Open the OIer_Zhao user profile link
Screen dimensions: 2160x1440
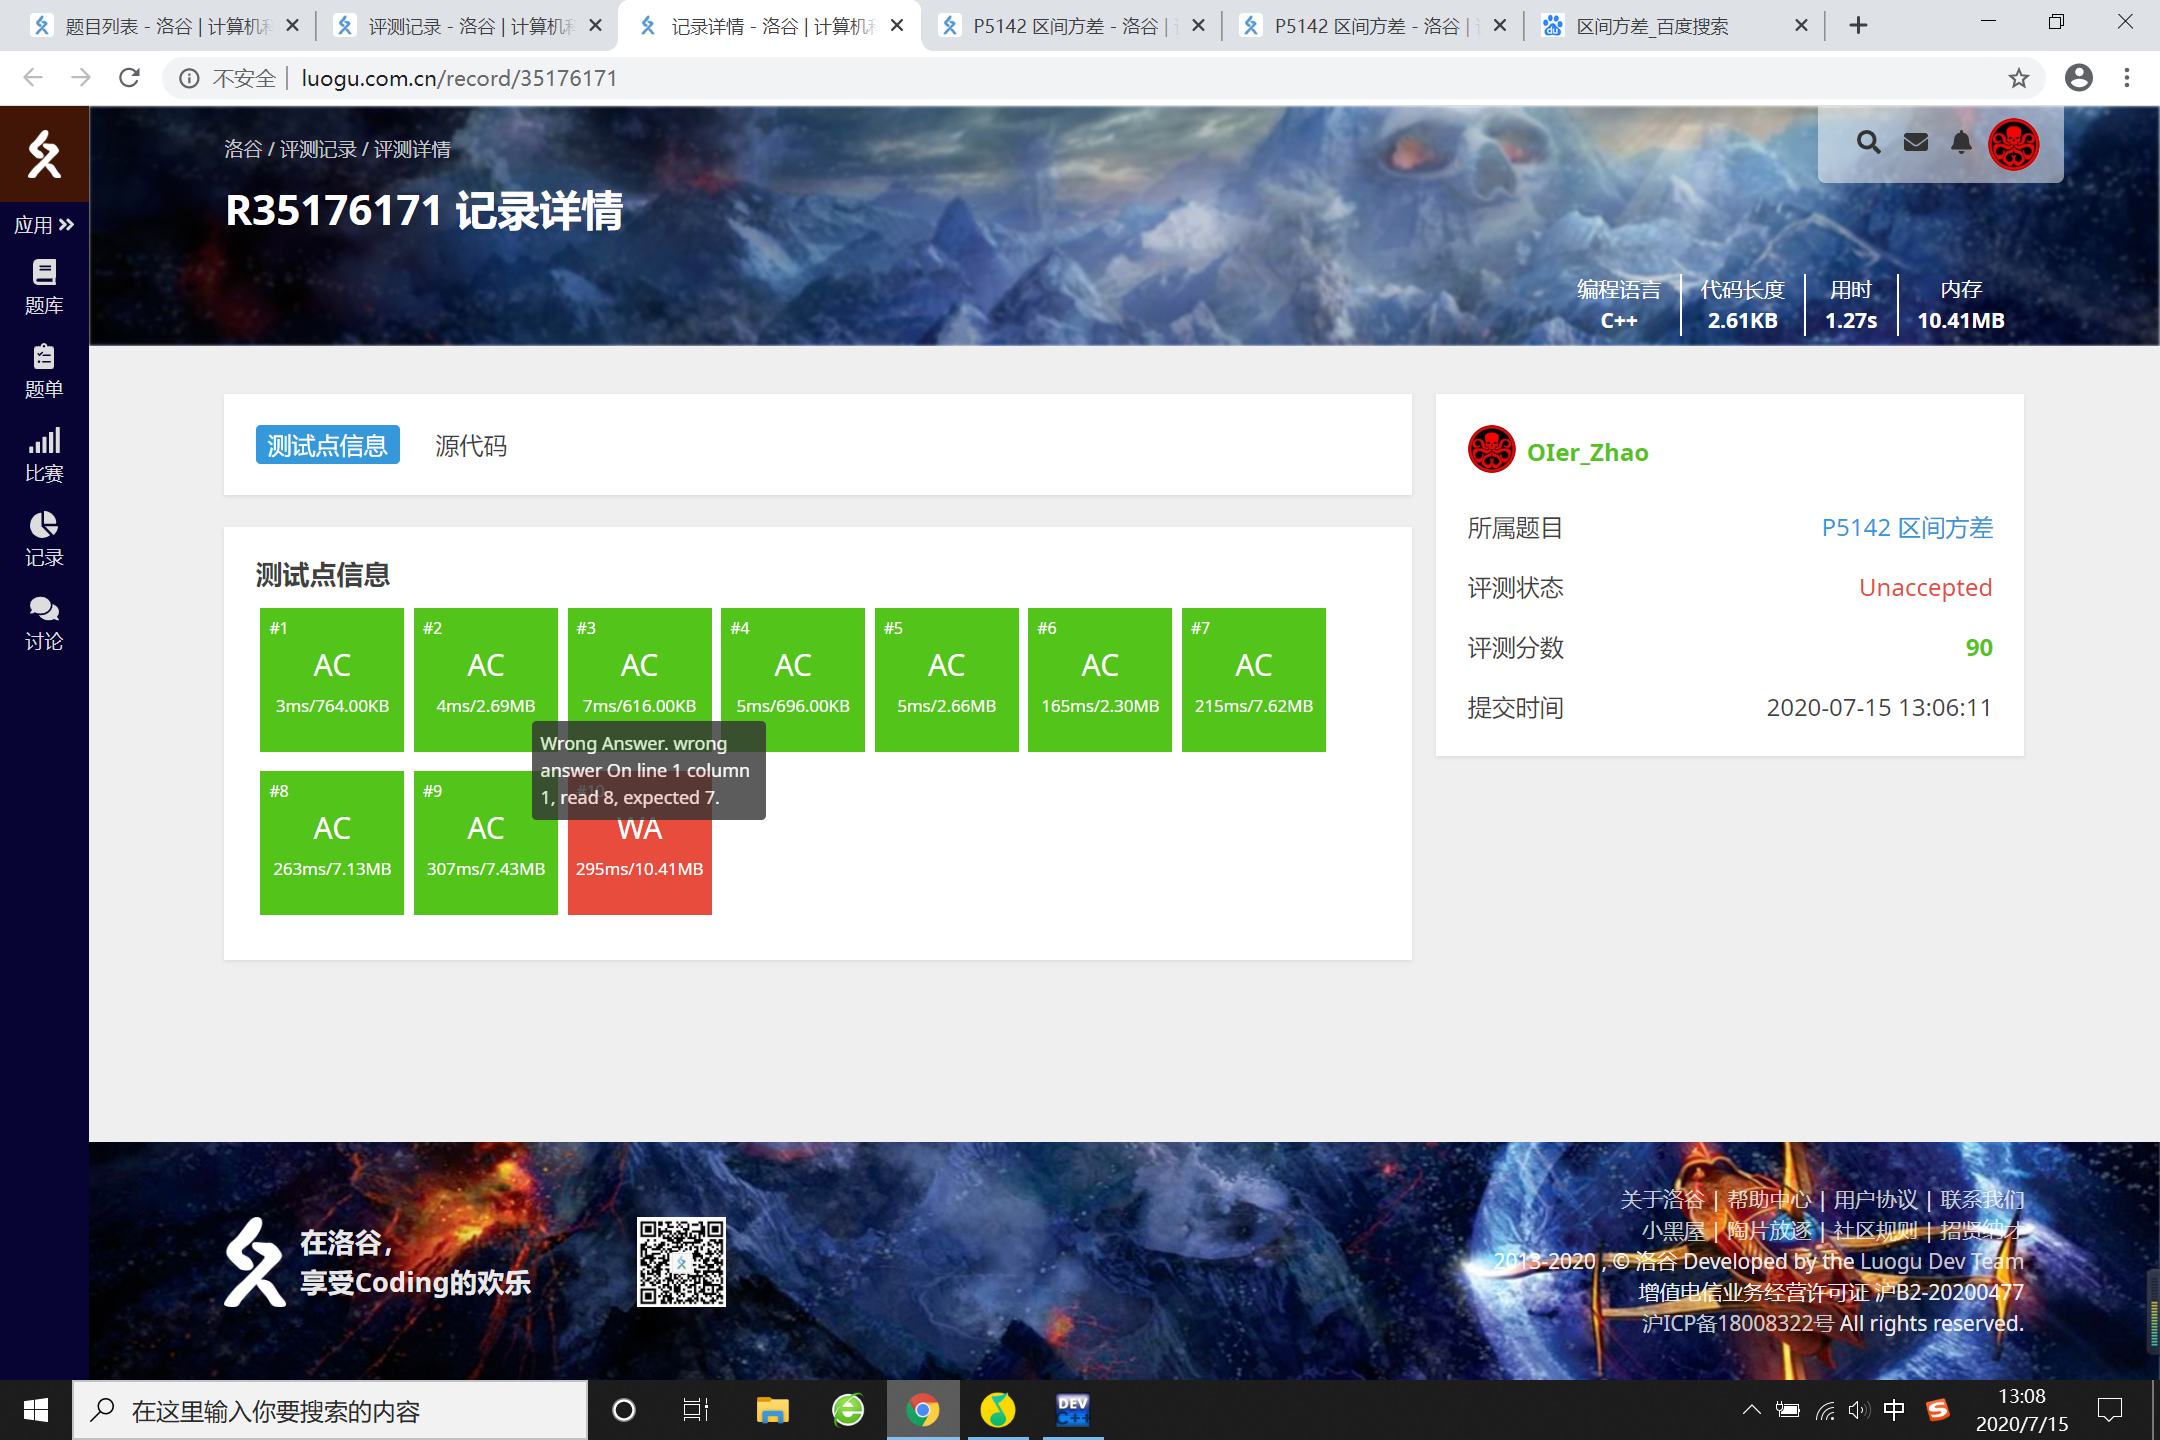point(1587,453)
